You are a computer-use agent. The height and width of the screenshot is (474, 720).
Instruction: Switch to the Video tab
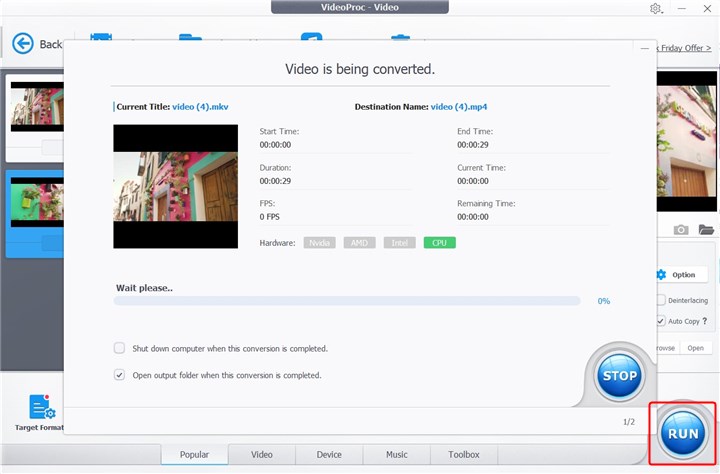[x=262, y=455]
